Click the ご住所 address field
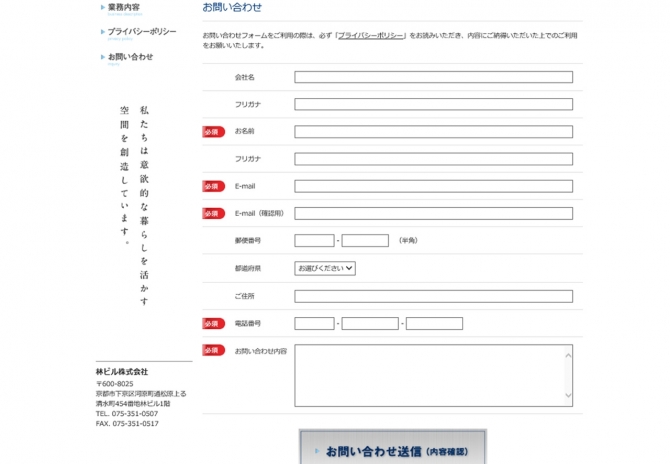This screenshot has width=670, height=464. pyautogui.click(x=433, y=296)
